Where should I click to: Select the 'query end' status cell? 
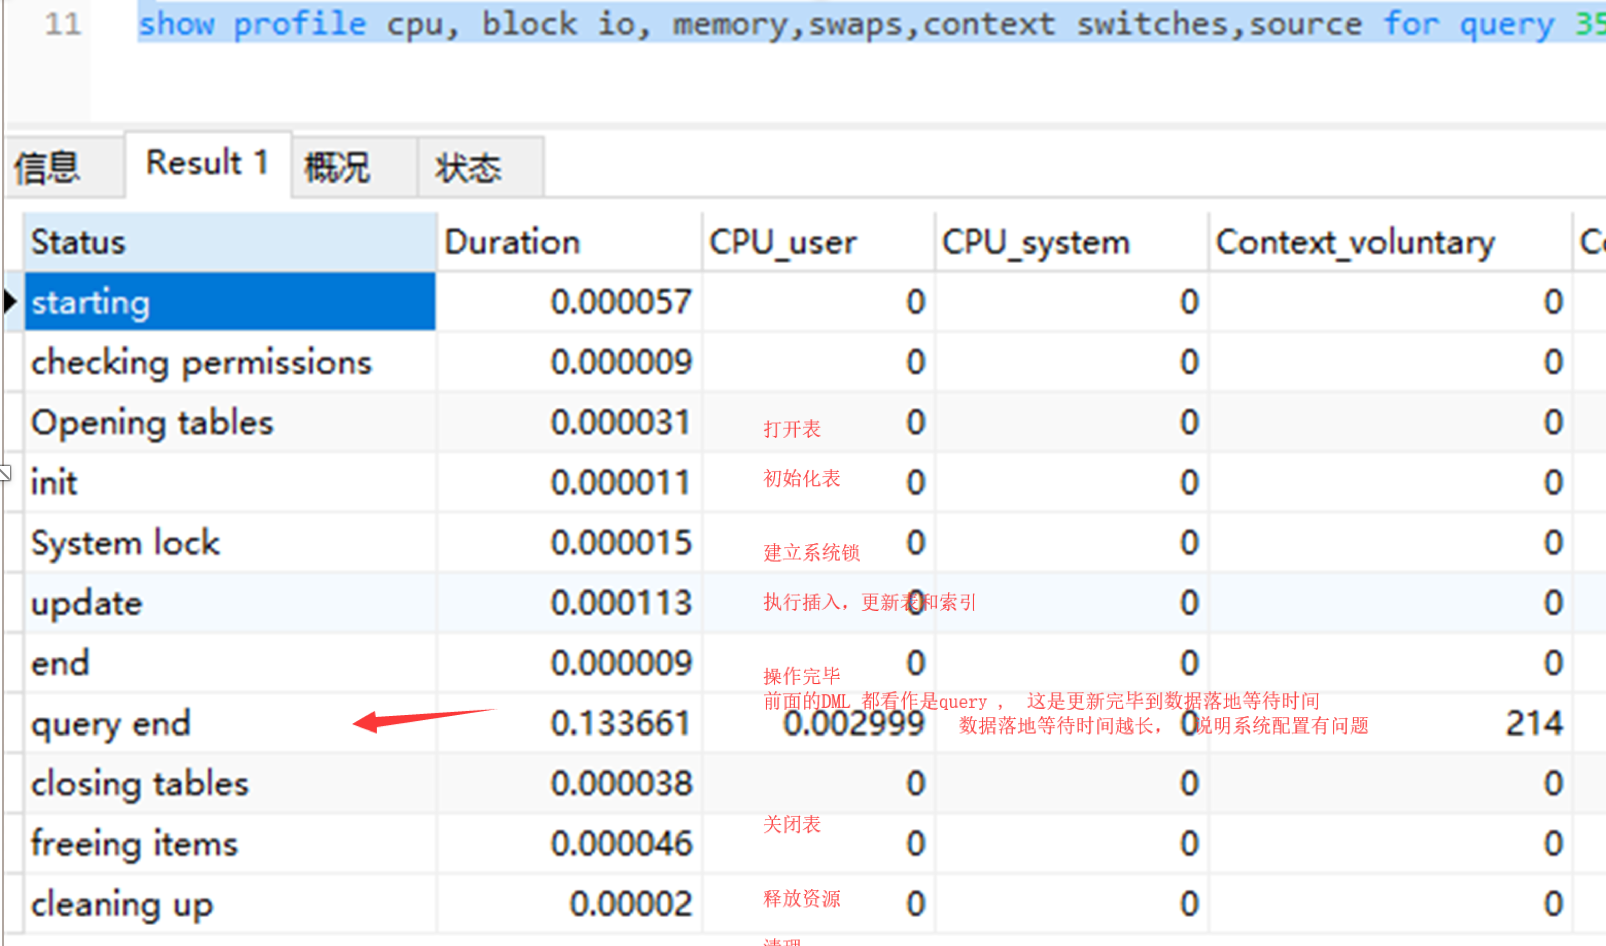coord(230,723)
